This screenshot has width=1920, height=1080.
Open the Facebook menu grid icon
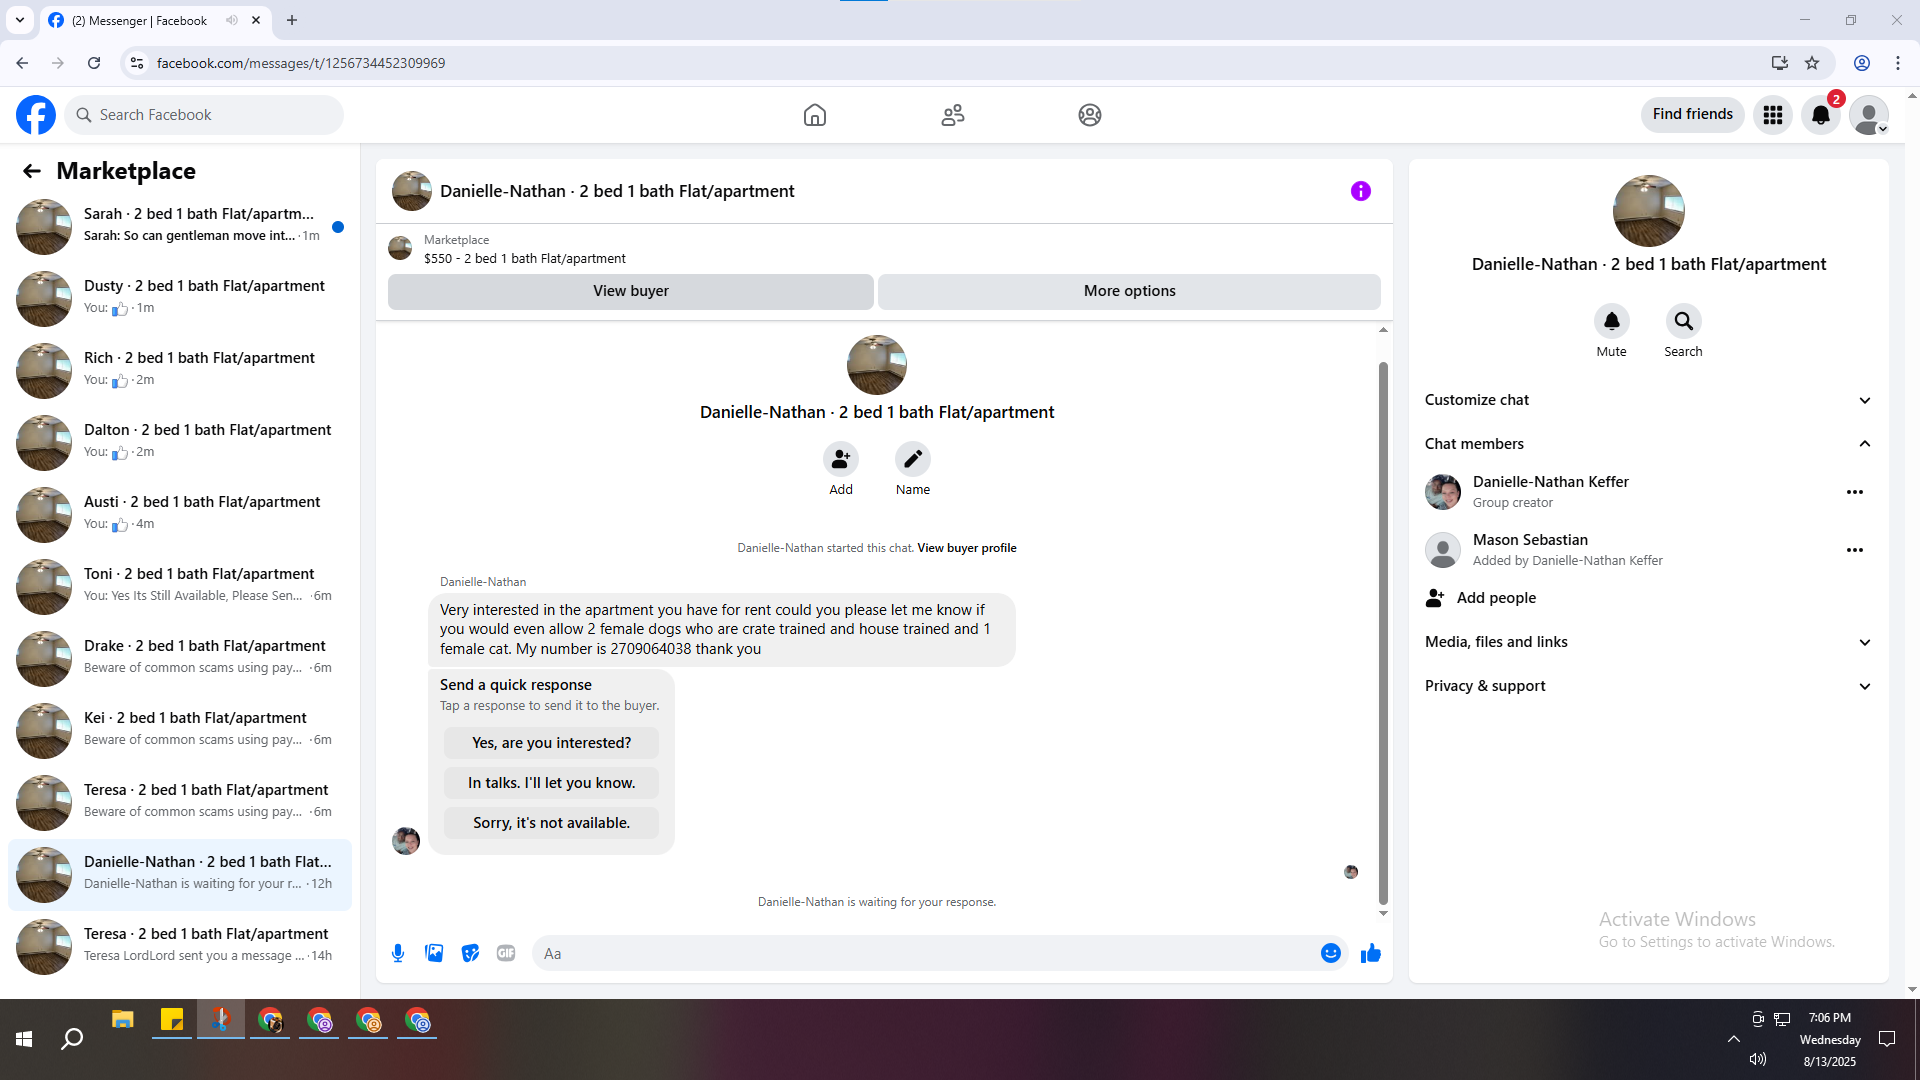coord(1772,115)
